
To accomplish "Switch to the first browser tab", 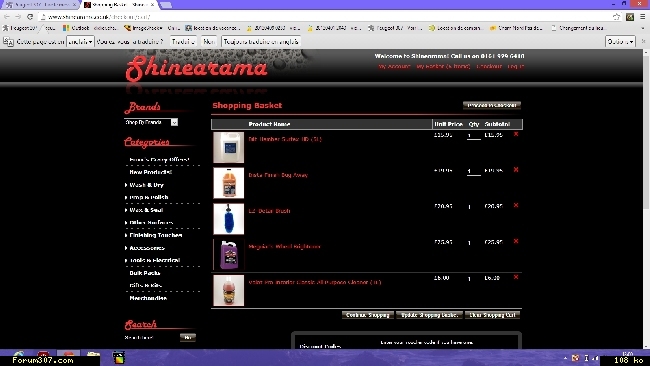I will pos(39,5).
